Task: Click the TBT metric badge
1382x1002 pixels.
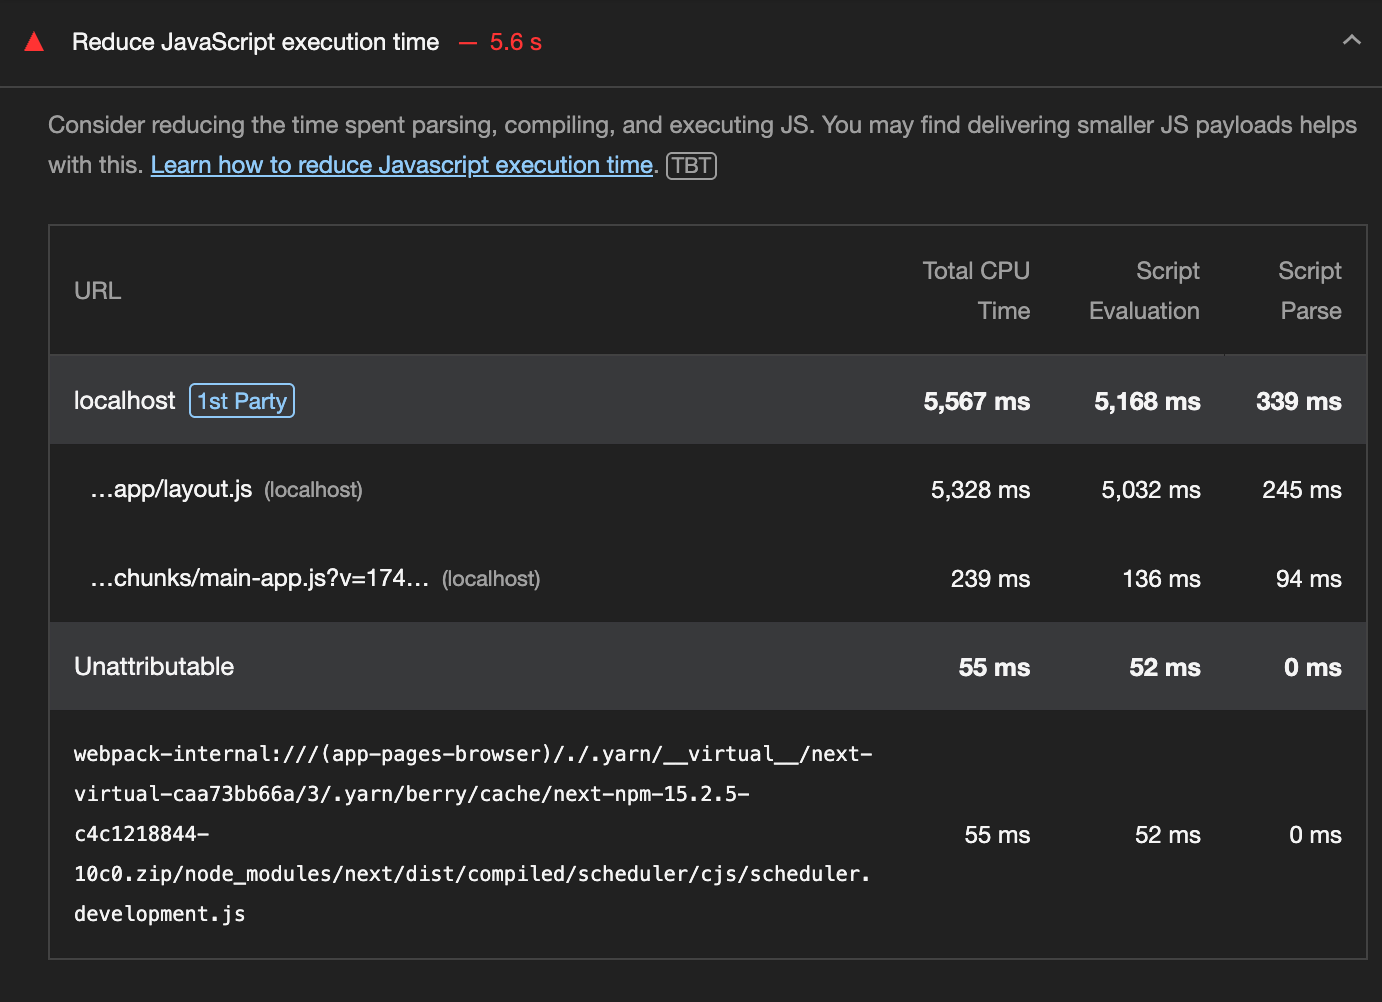Action: coord(691,165)
